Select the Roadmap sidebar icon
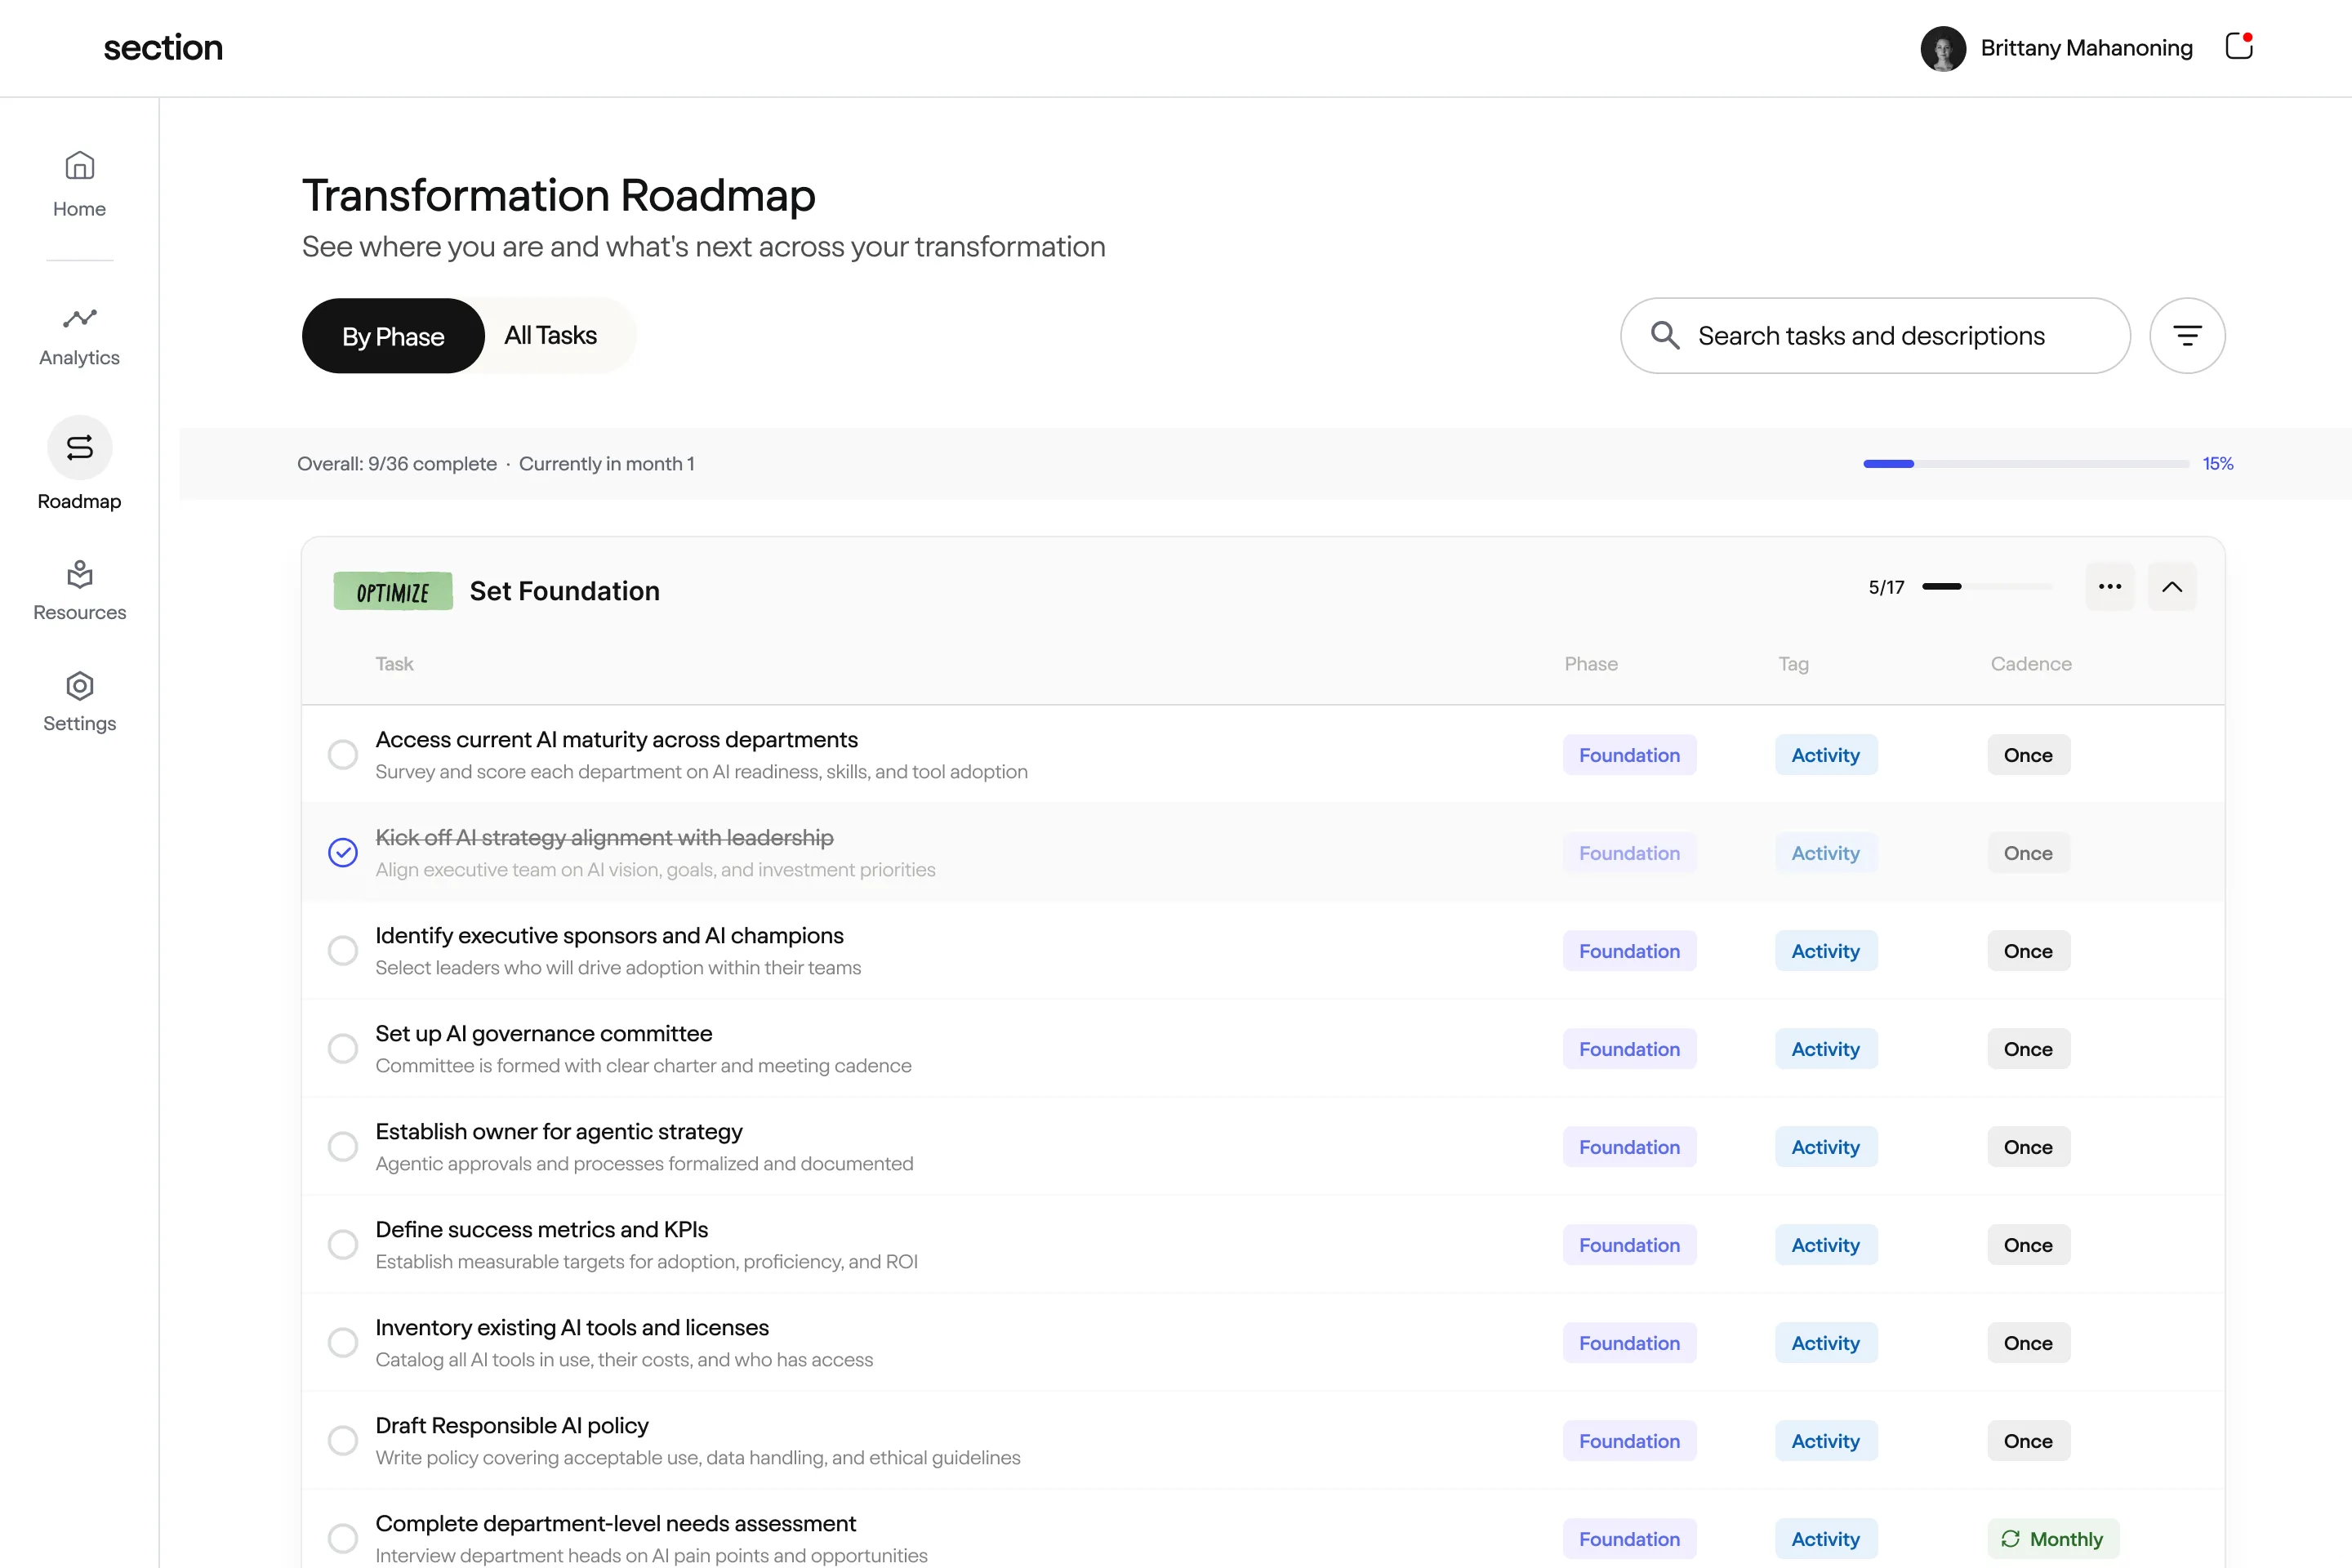The image size is (2352, 1568). [79, 447]
